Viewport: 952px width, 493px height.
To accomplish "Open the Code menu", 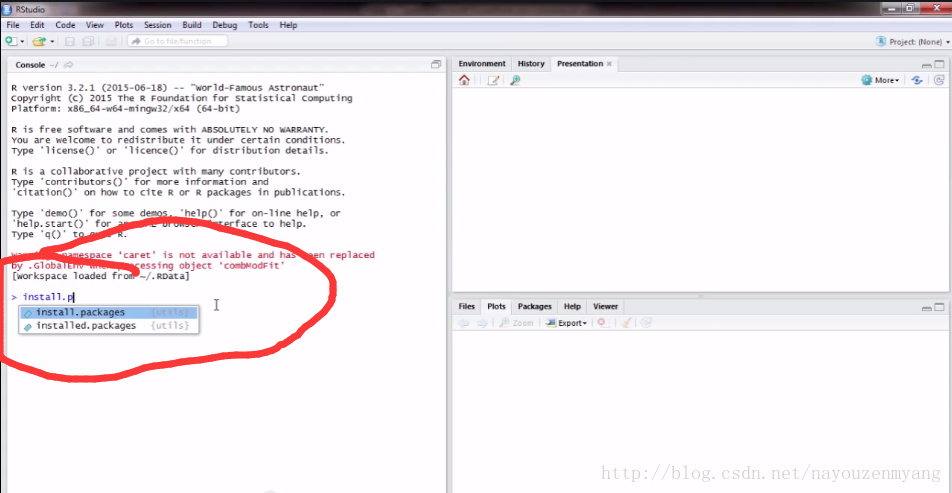I will [x=65, y=25].
